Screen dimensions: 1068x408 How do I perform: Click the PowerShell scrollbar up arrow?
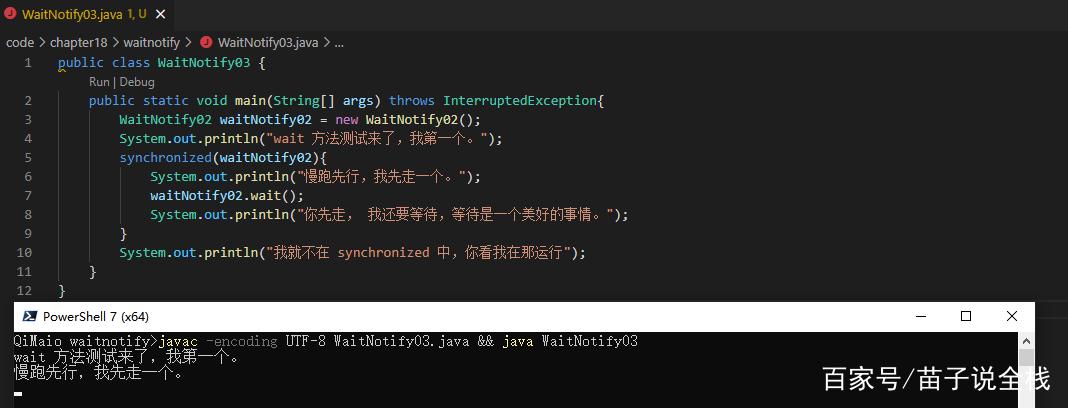1026,340
